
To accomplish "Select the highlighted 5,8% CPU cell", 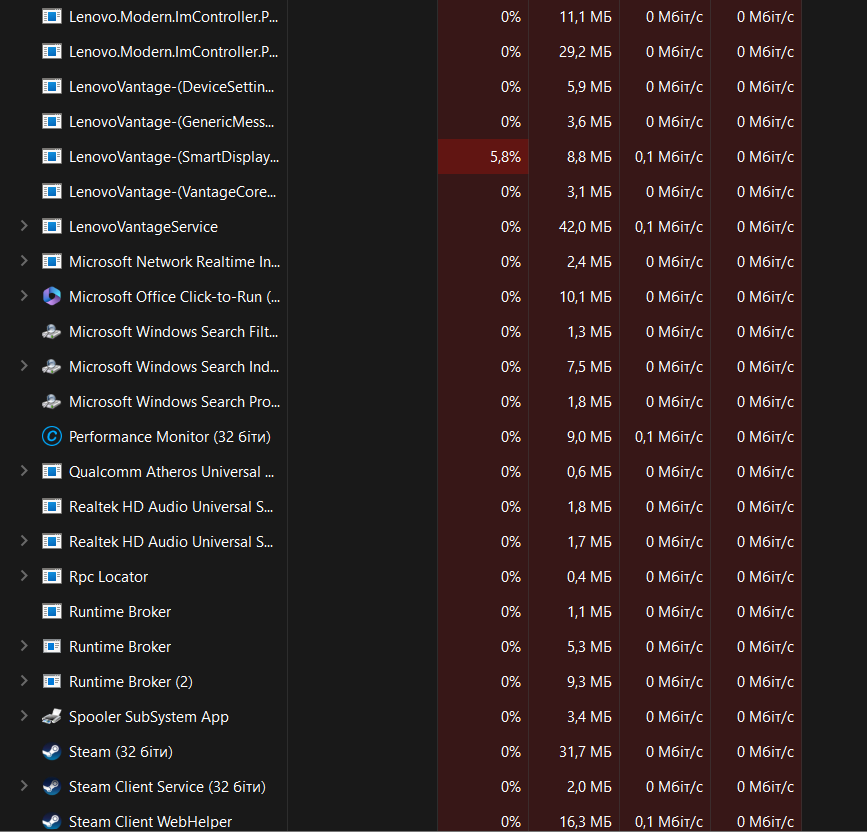I will [x=483, y=156].
